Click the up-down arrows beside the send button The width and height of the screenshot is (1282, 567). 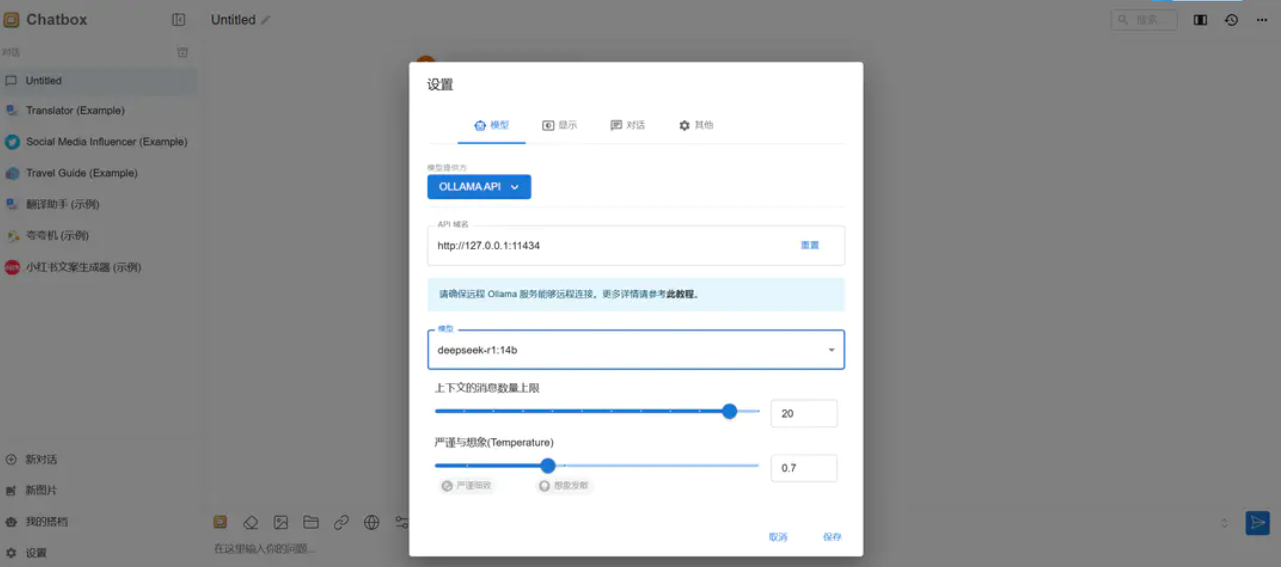click(1225, 523)
